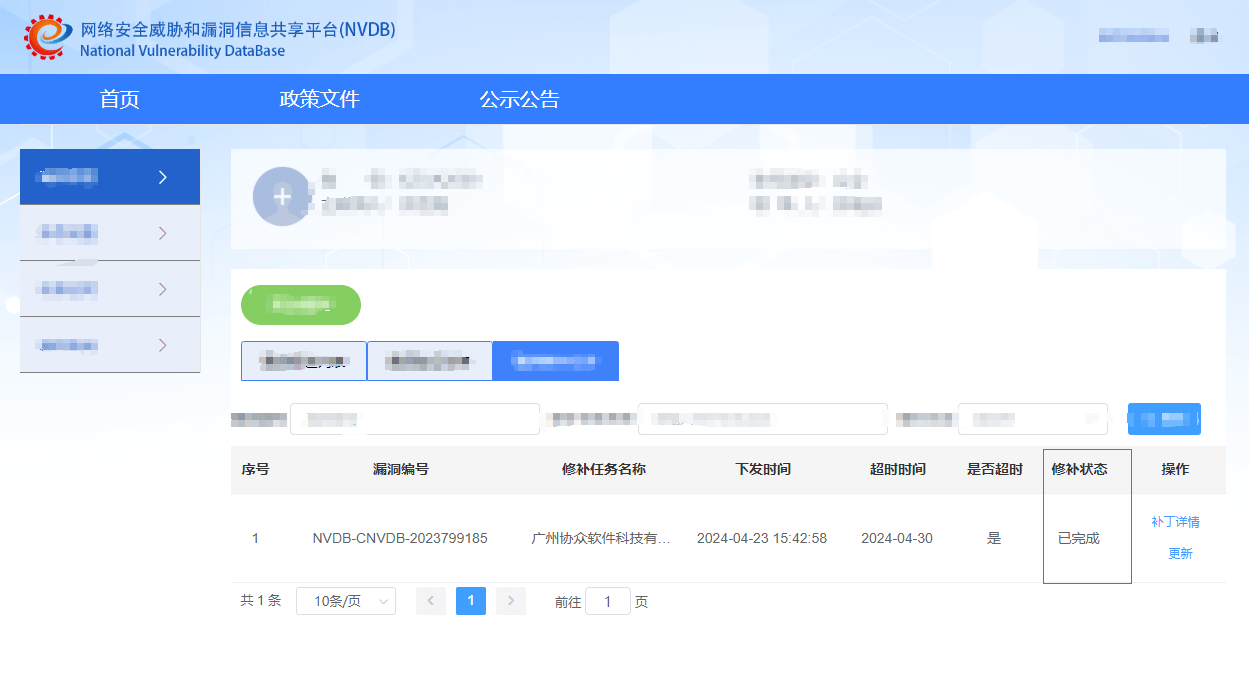1249x677 pixels.
Task: Click the avatar plus icon in profile card
Action: point(282,196)
